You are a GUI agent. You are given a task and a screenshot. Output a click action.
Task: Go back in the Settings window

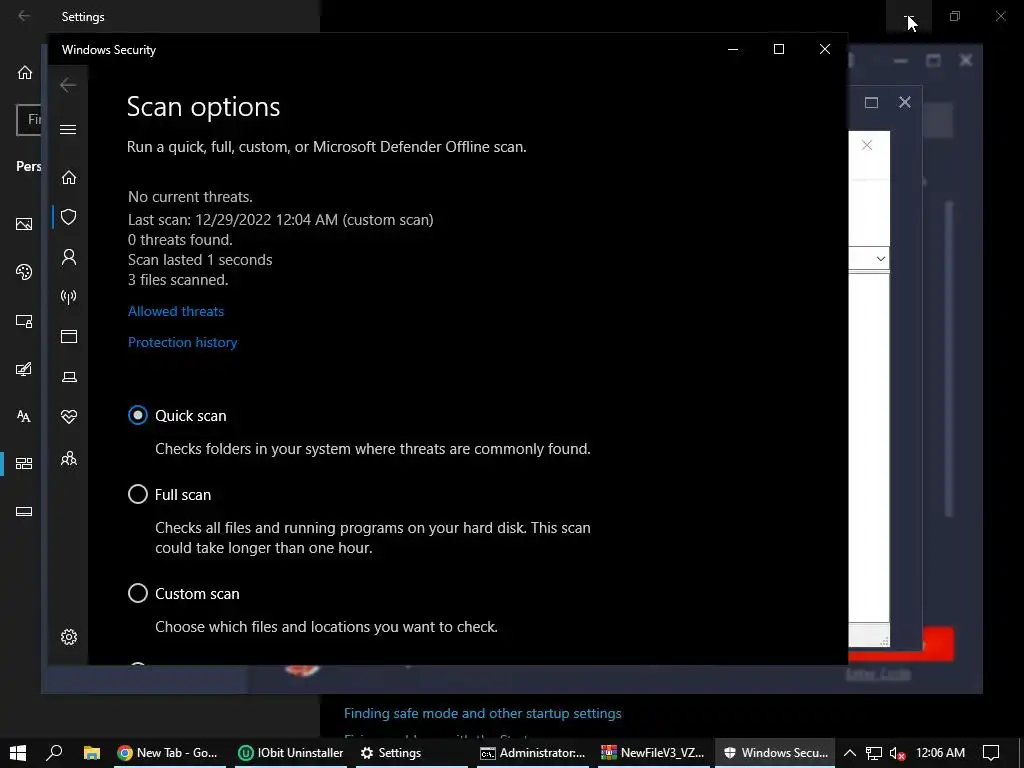coord(24,16)
